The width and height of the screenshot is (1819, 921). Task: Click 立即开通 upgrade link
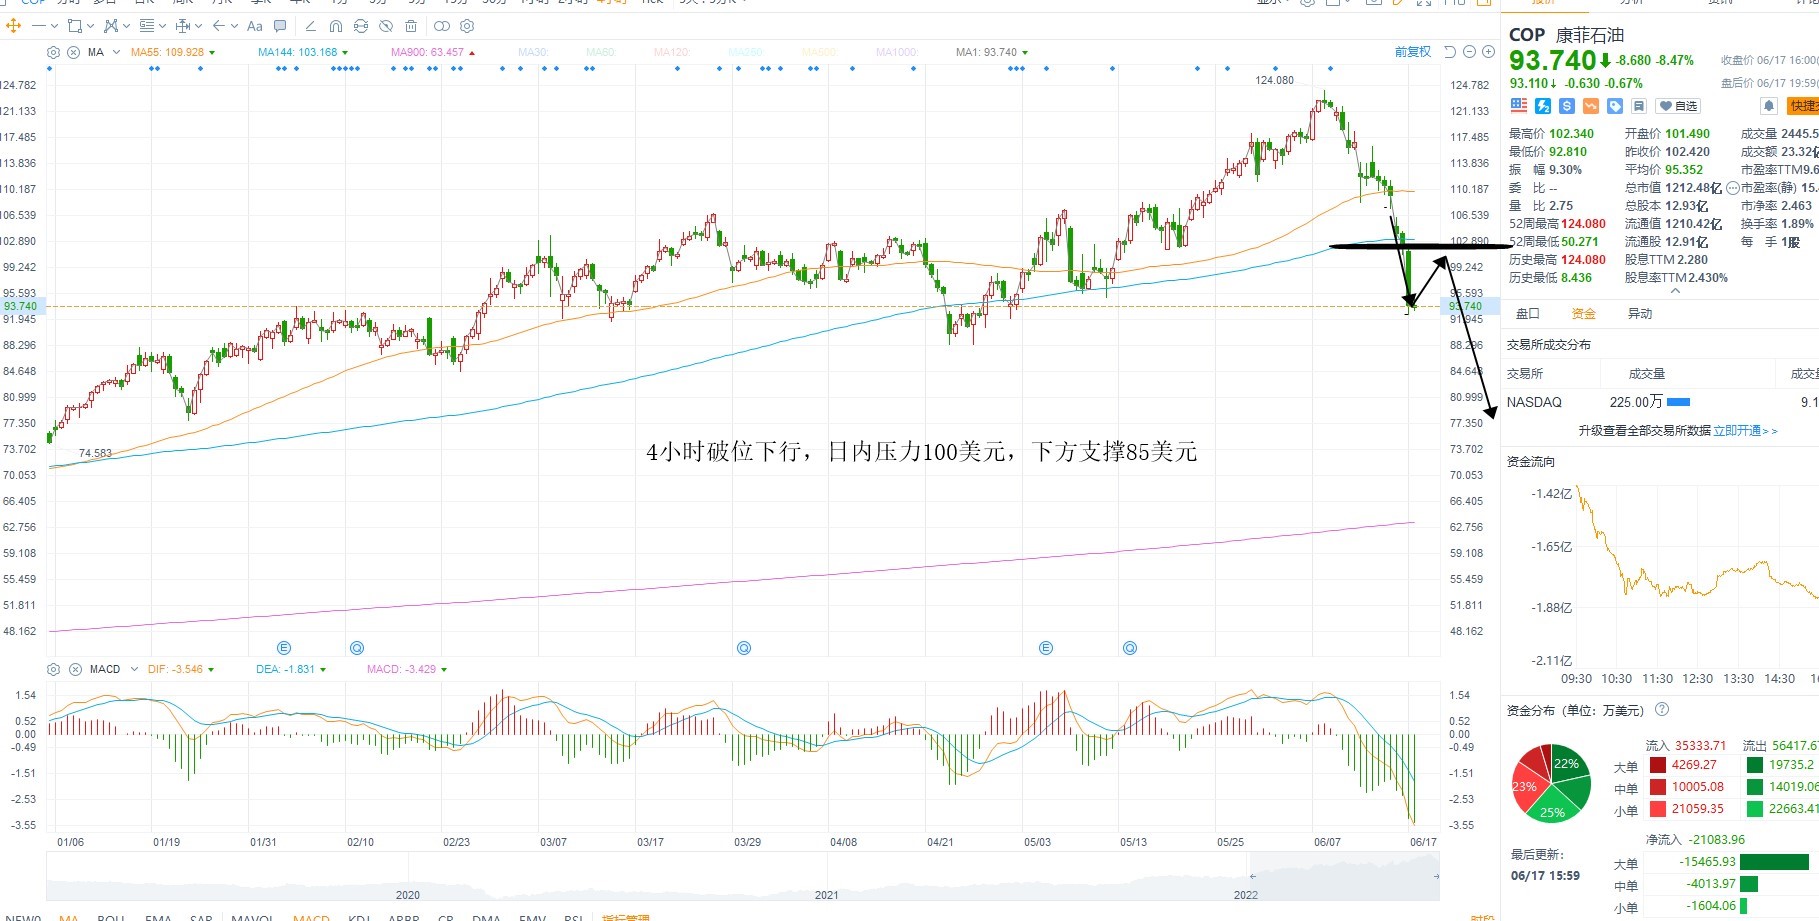click(1746, 431)
